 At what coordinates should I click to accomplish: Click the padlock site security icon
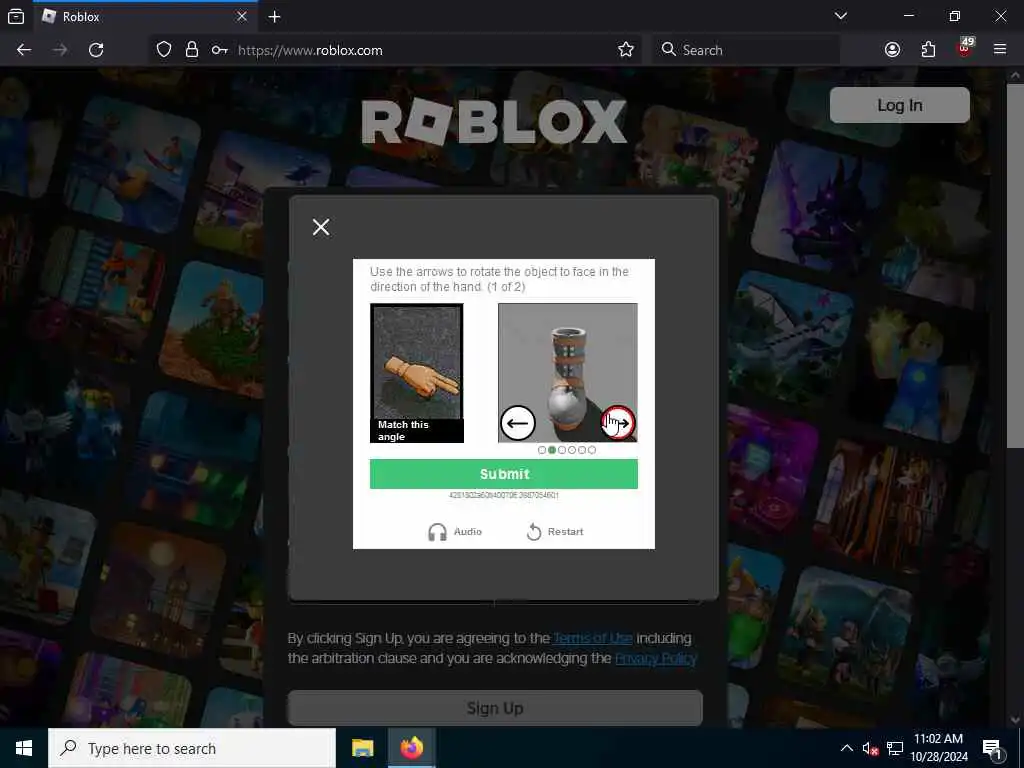(191, 50)
